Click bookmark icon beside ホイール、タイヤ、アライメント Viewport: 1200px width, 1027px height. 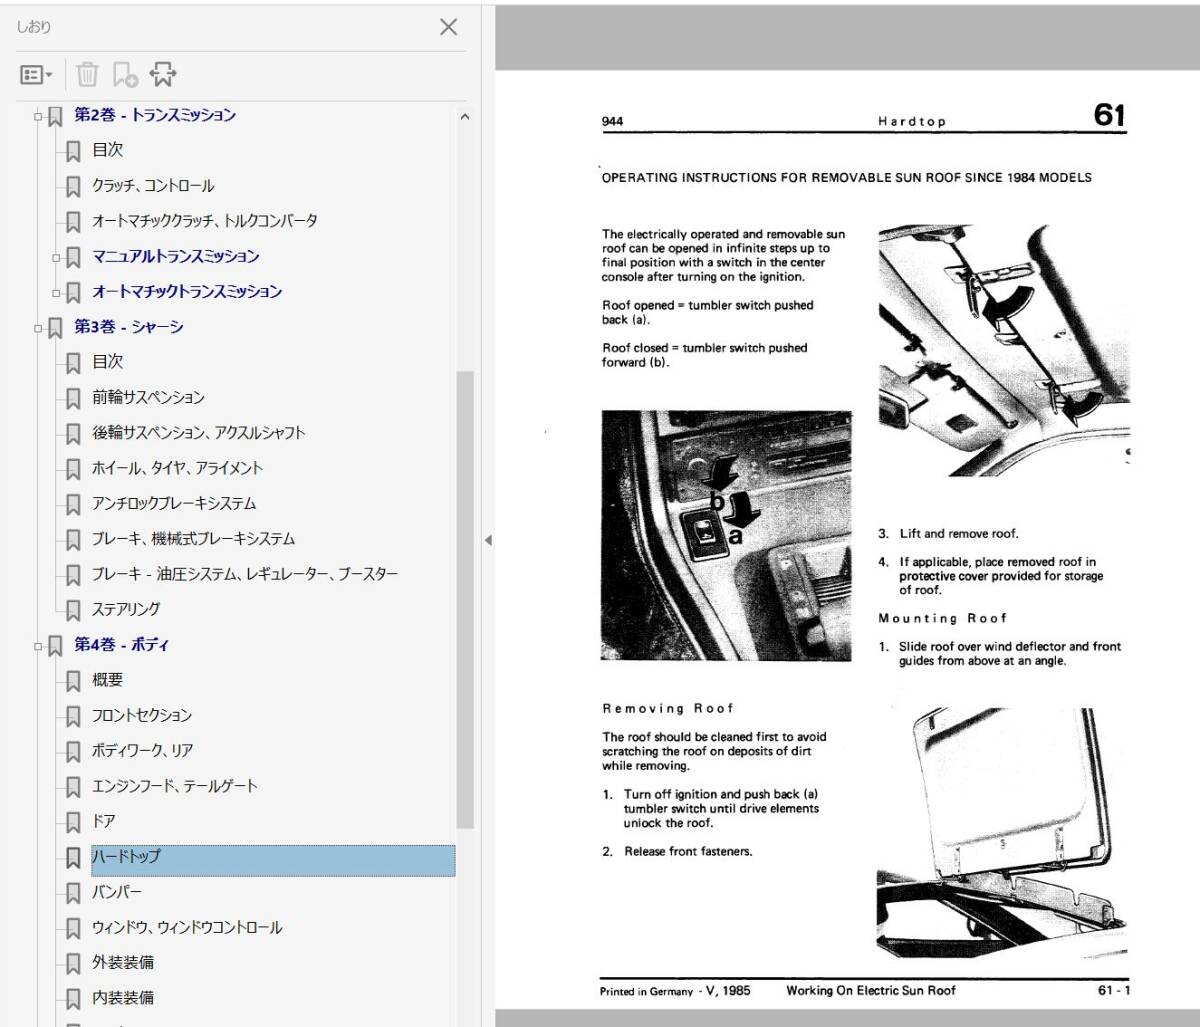click(73, 469)
